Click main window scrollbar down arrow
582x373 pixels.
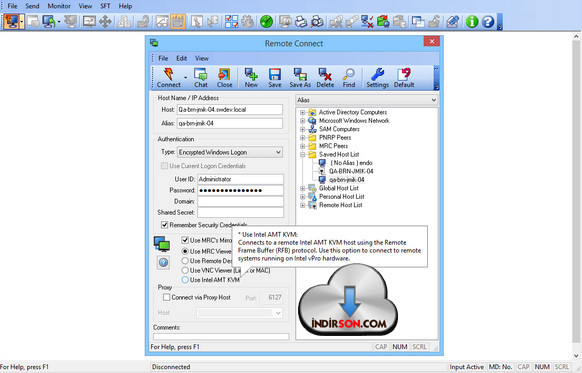point(576,356)
